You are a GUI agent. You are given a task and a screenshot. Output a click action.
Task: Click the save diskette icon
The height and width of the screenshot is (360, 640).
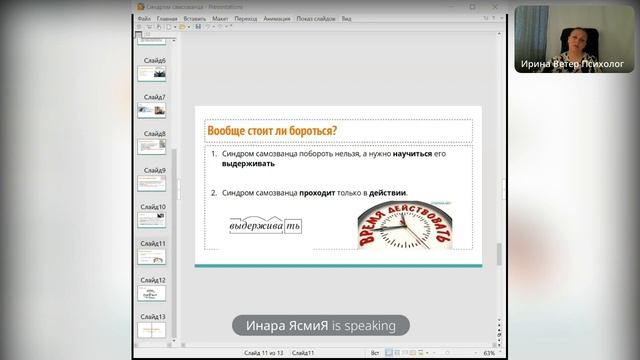pos(198,27)
